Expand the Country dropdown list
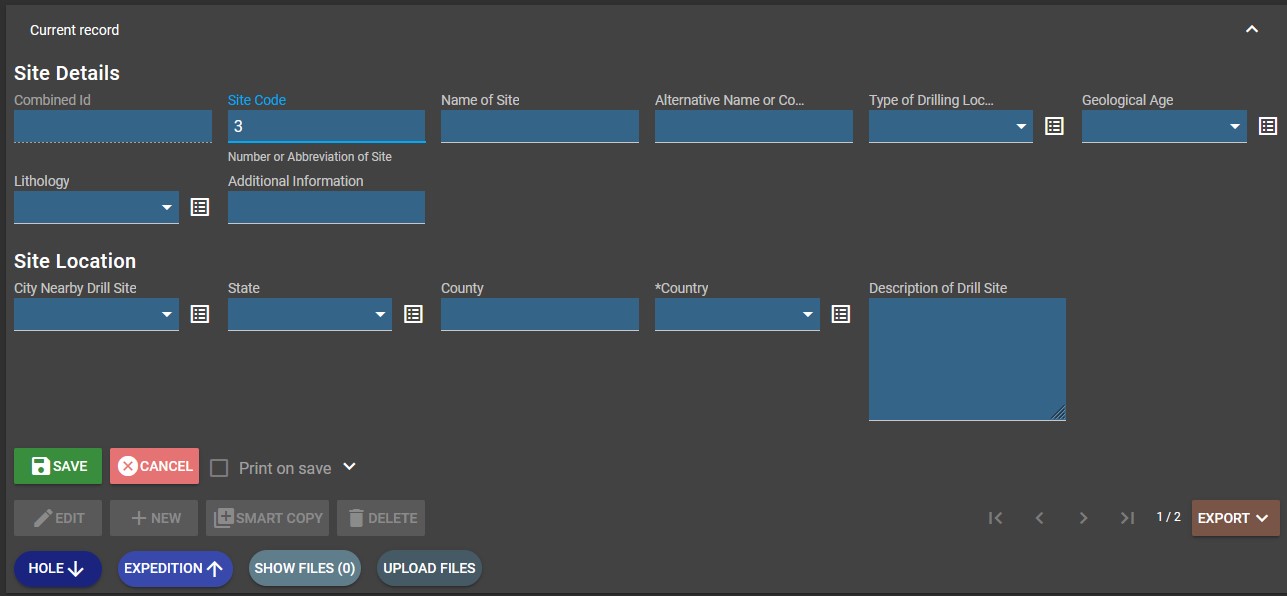This screenshot has height=596, width=1287. (x=736, y=315)
